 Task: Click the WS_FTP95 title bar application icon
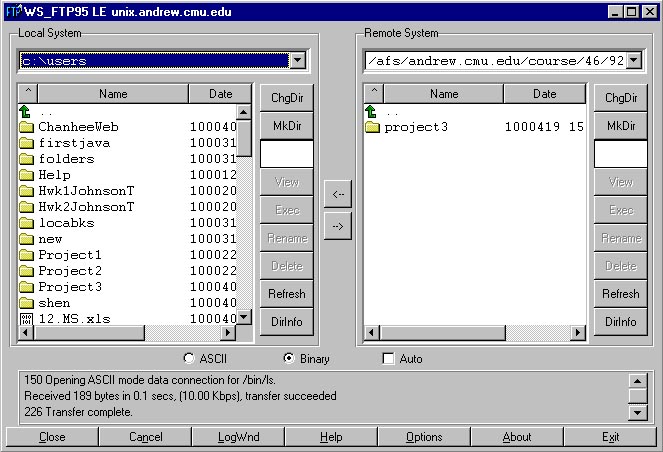click(x=13, y=11)
